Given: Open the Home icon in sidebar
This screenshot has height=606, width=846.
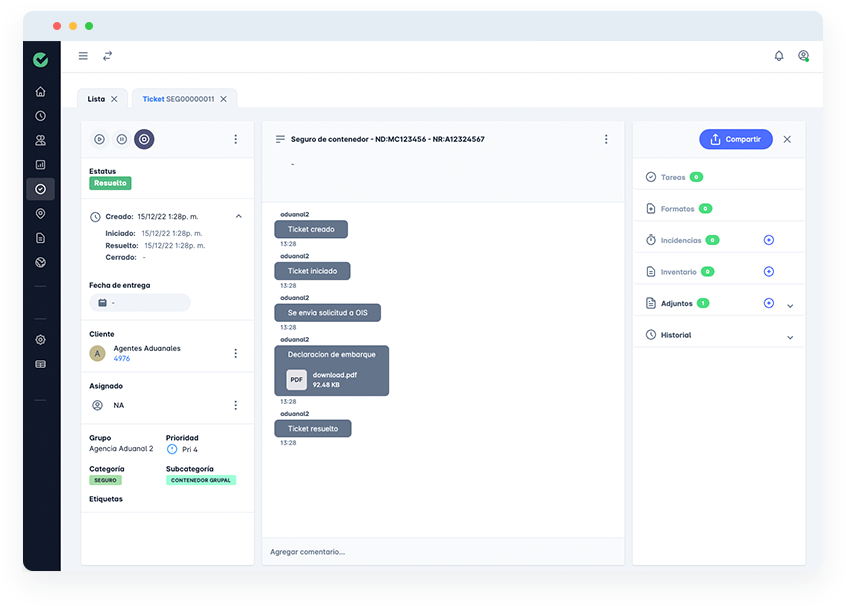Looking at the screenshot, I should click(40, 92).
